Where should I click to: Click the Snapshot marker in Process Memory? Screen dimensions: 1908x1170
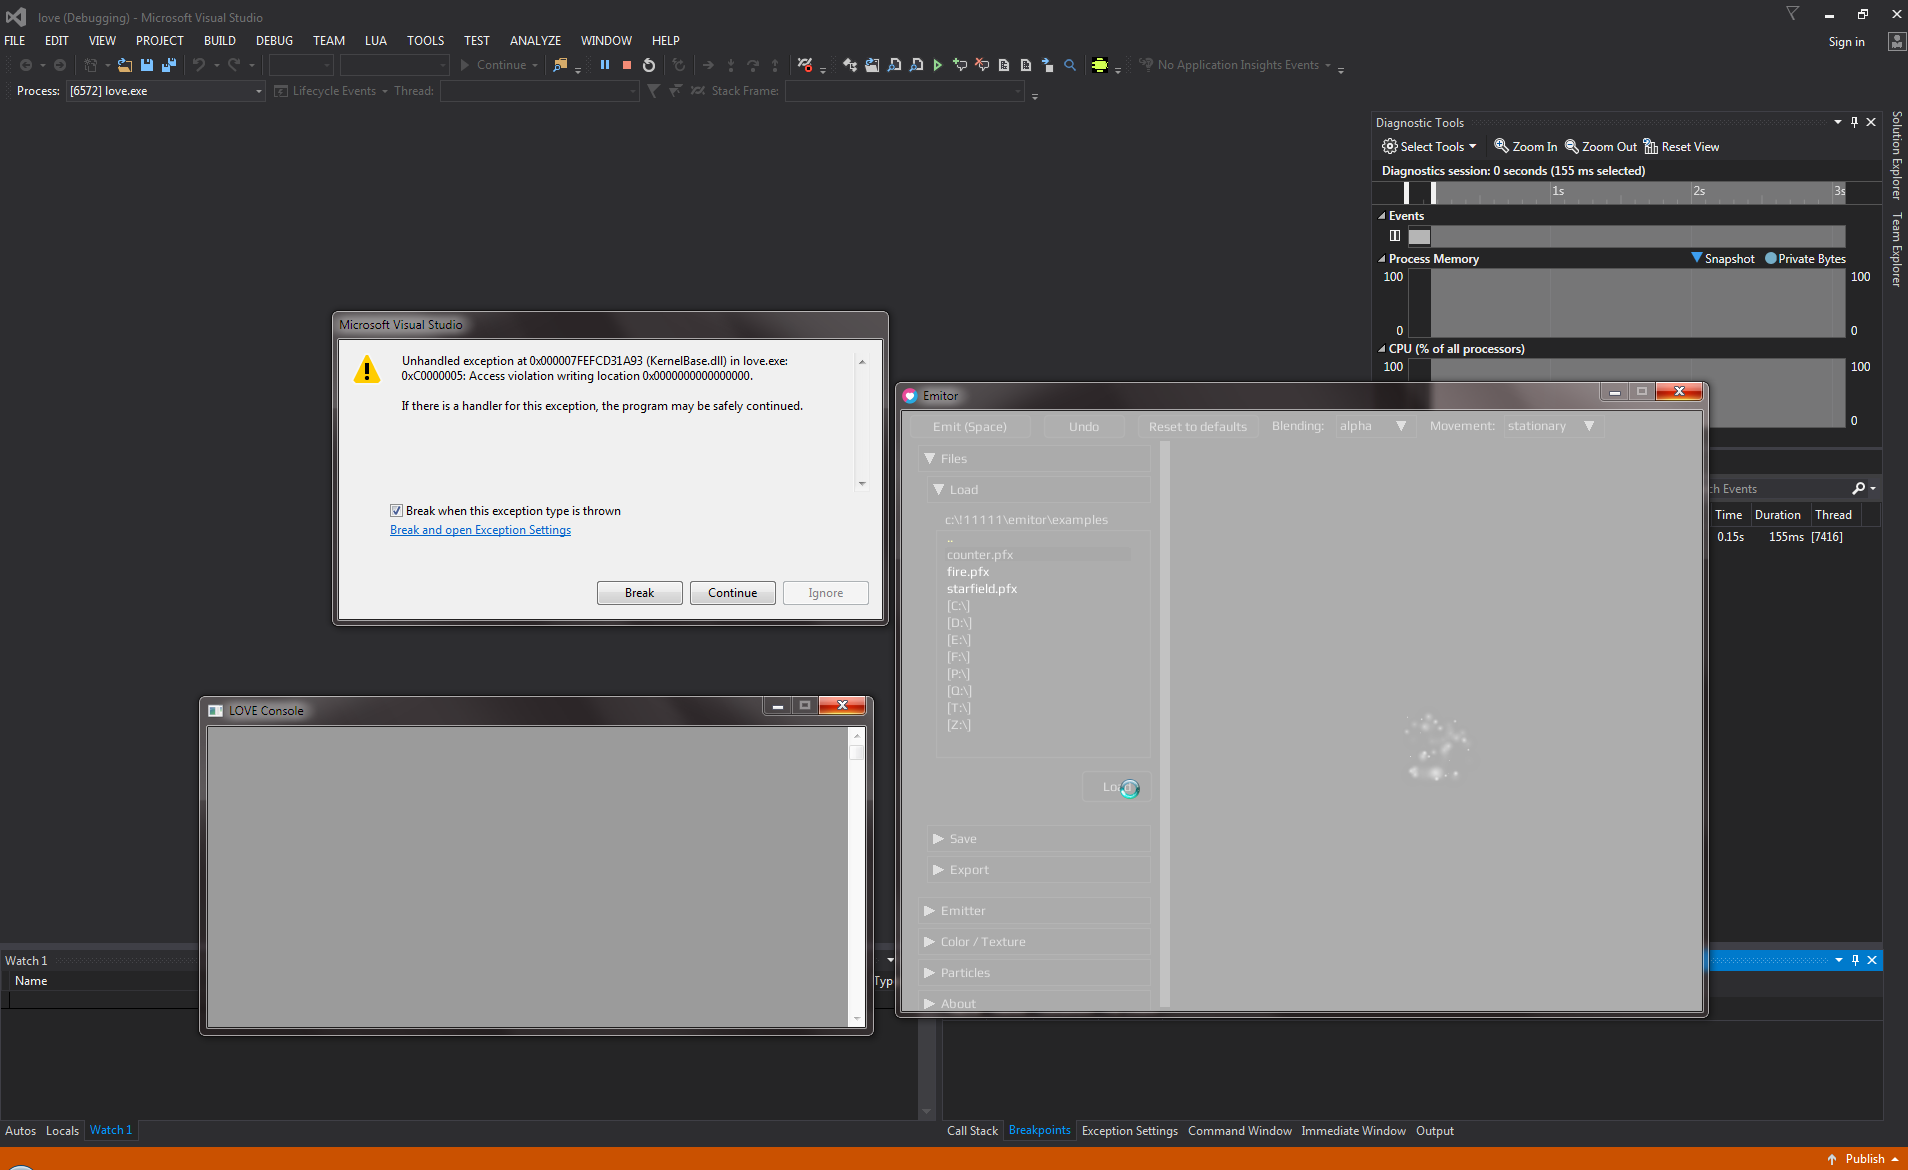(1697, 258)
